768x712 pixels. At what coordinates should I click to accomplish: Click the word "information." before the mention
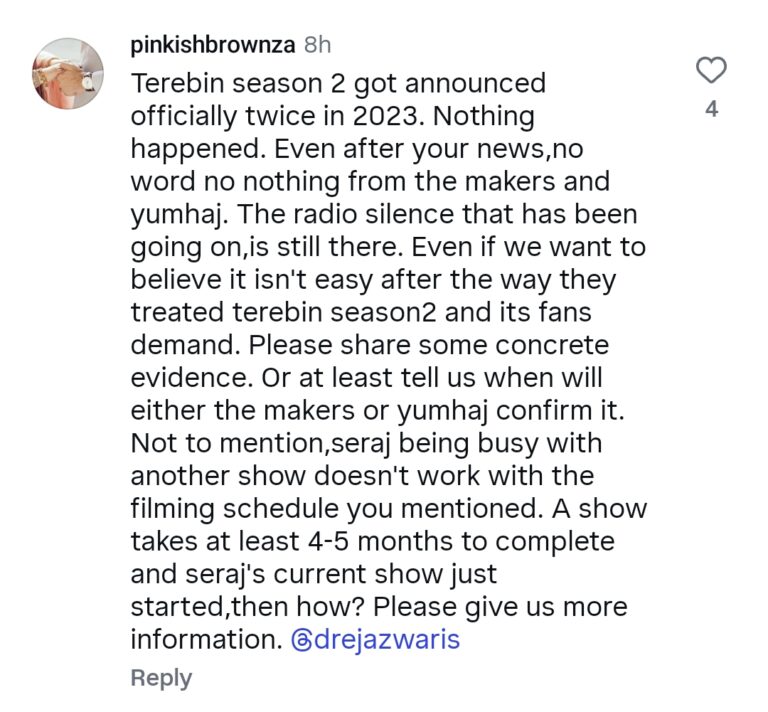click(x=206, y=639)
